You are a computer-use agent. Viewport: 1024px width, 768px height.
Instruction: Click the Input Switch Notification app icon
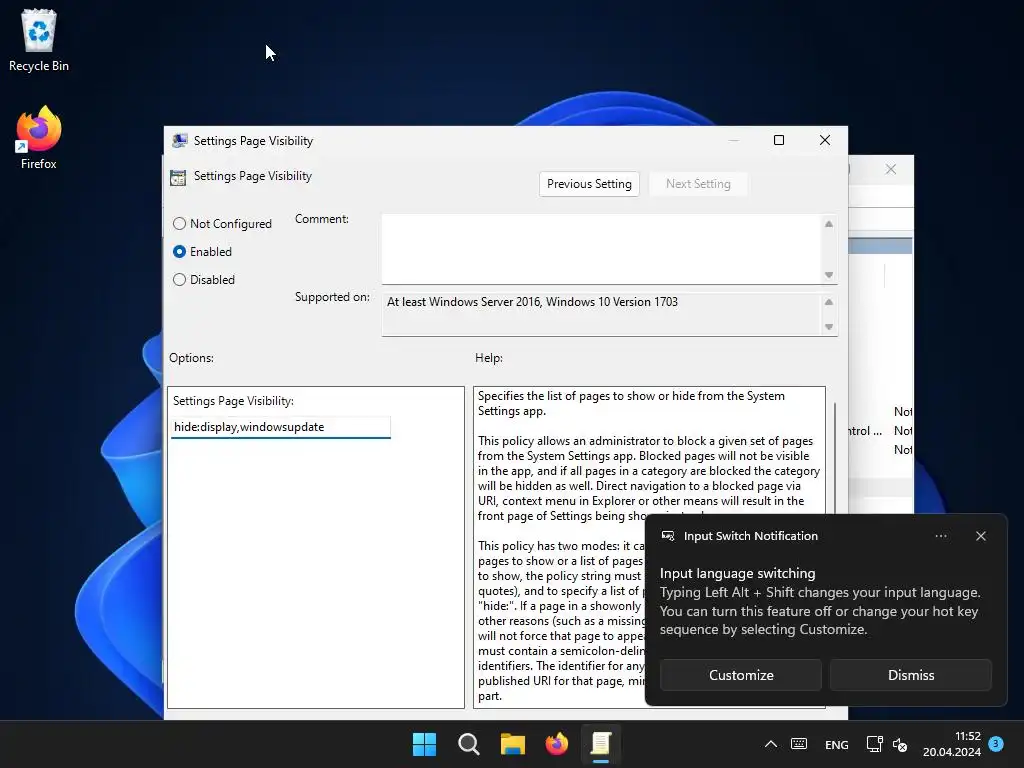coord(668,536)
